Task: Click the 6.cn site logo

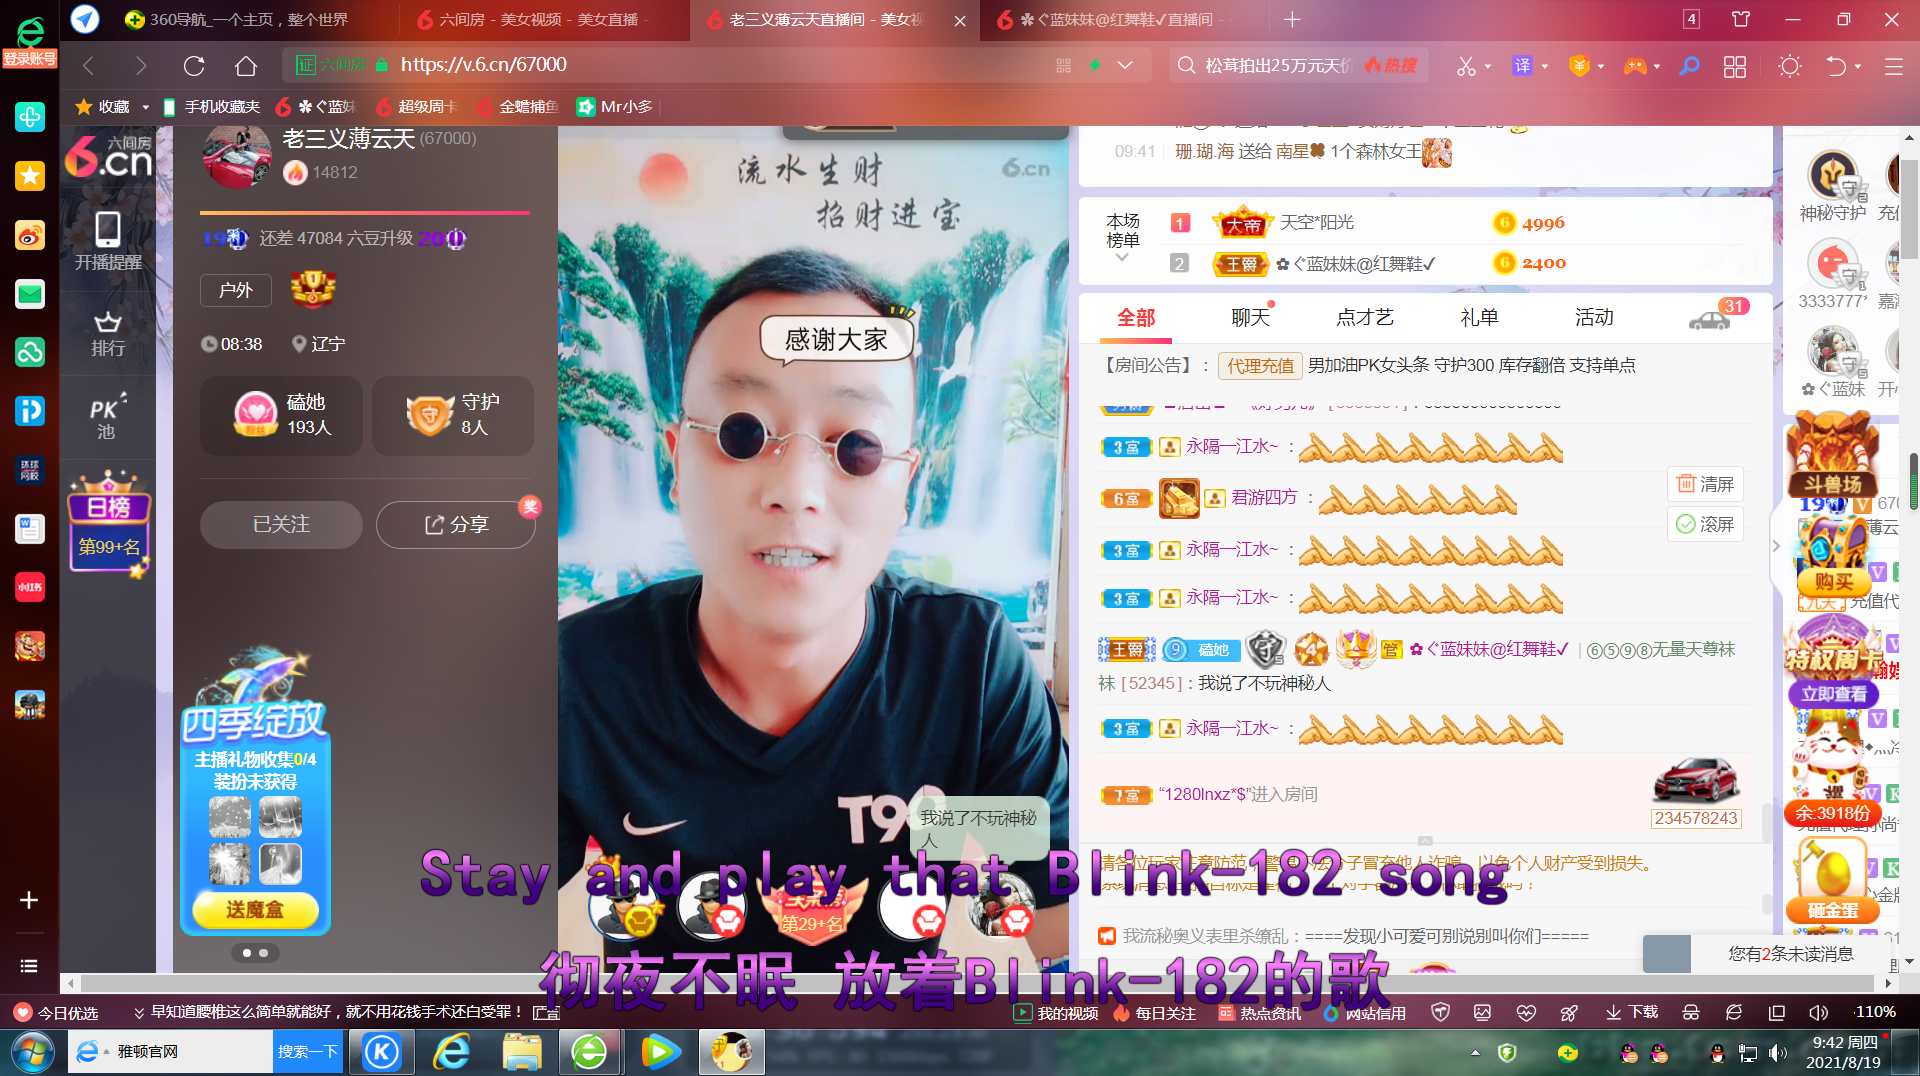Action: click(x=108, y=157)
